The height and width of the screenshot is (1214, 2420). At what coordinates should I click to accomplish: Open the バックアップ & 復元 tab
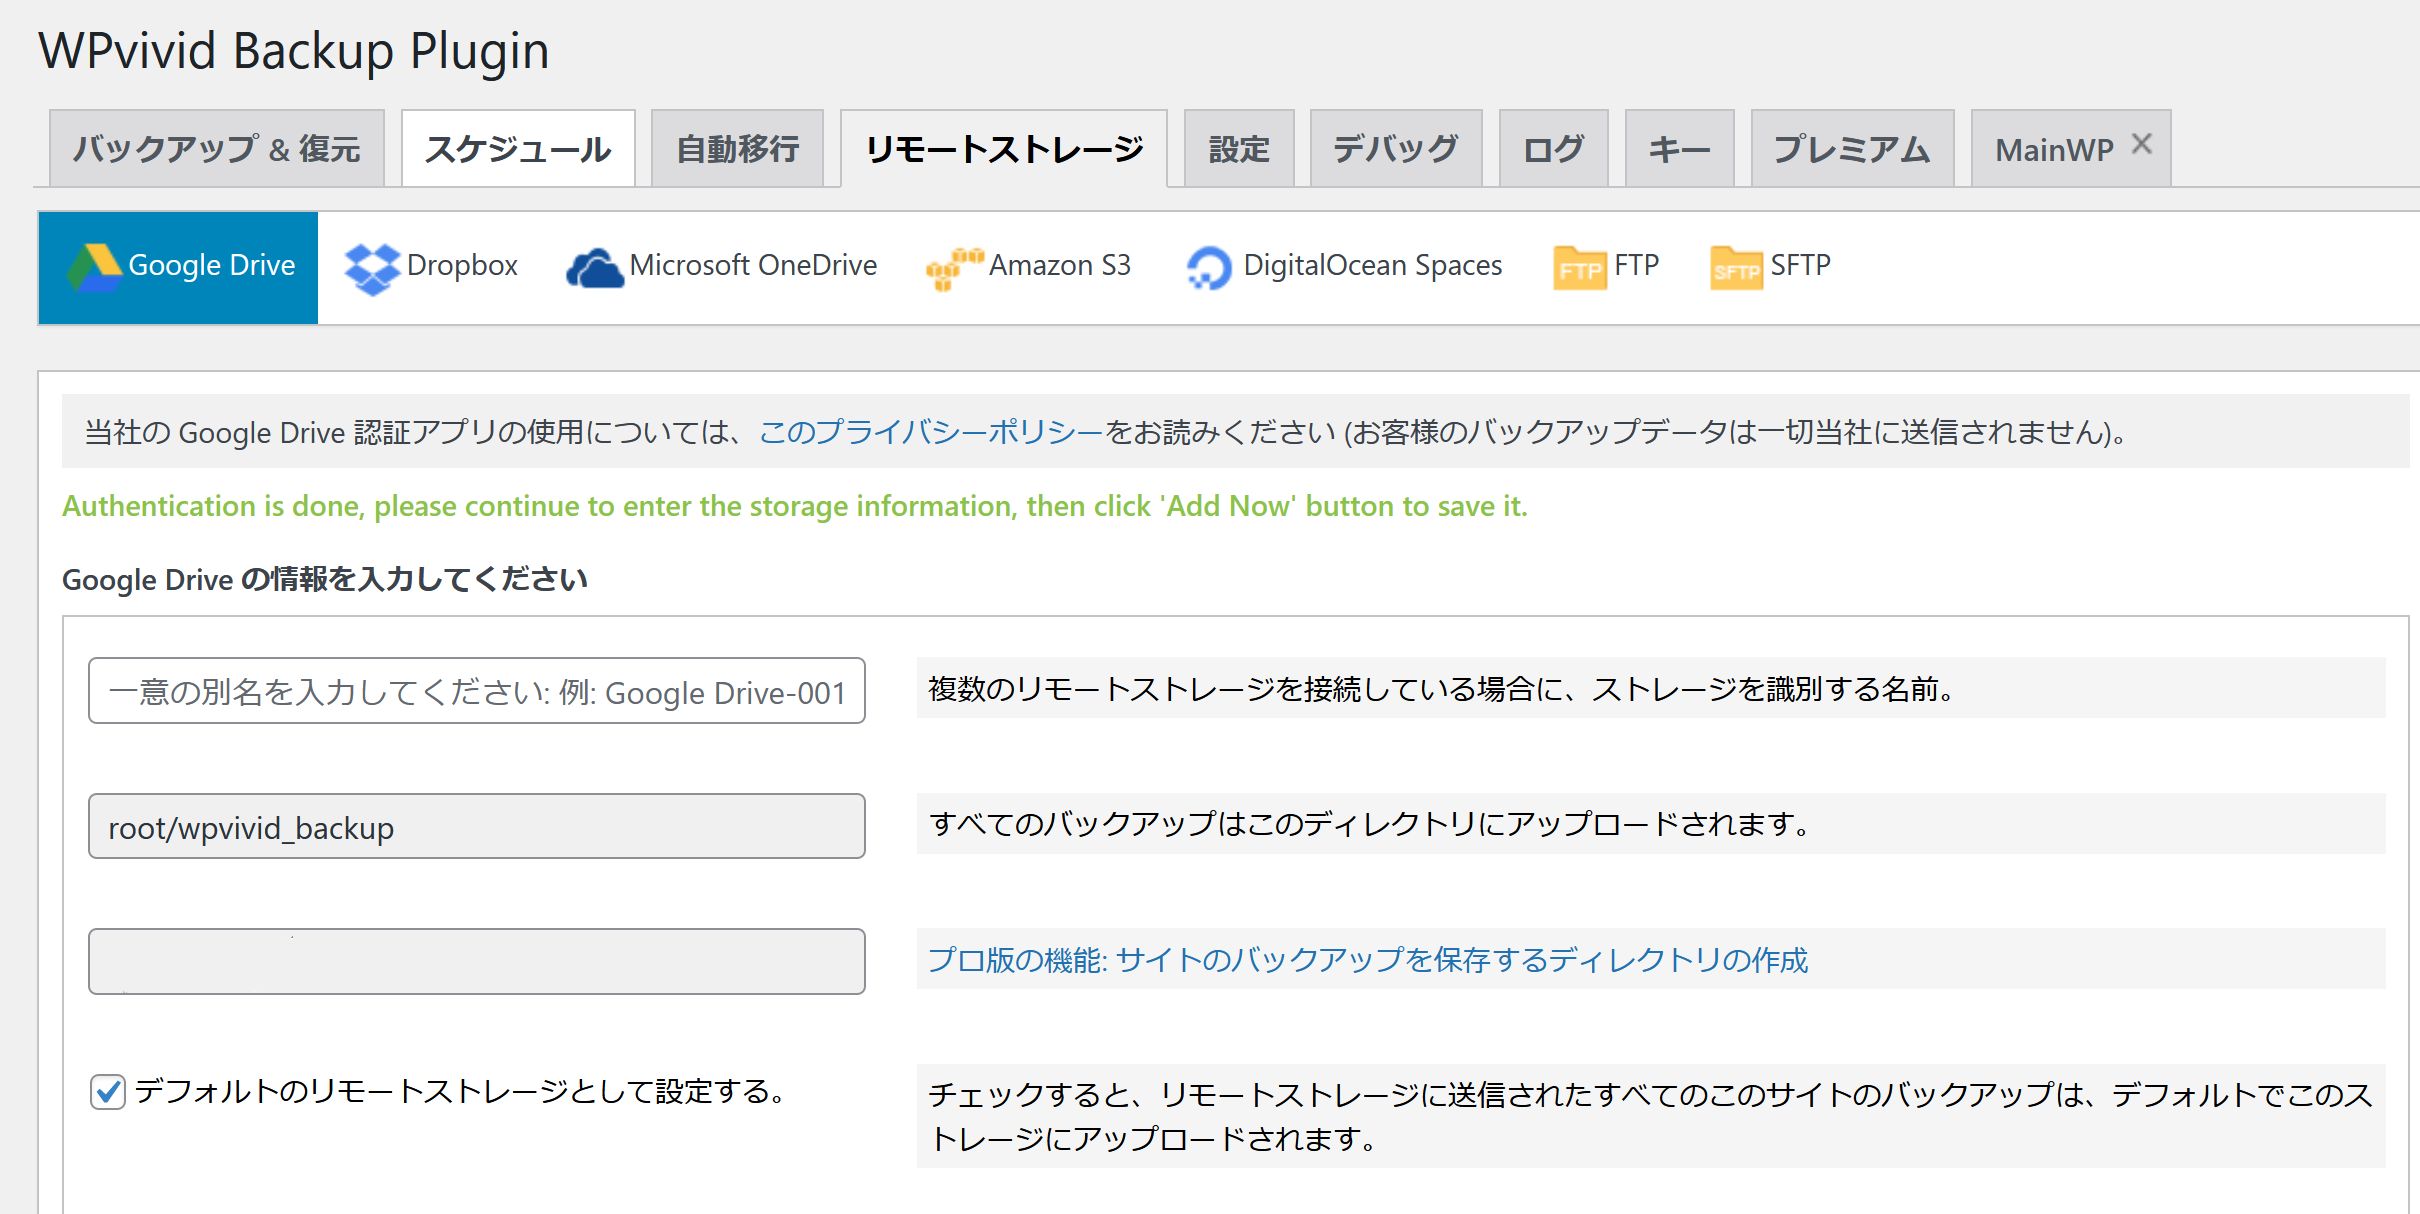pos(217,149)
